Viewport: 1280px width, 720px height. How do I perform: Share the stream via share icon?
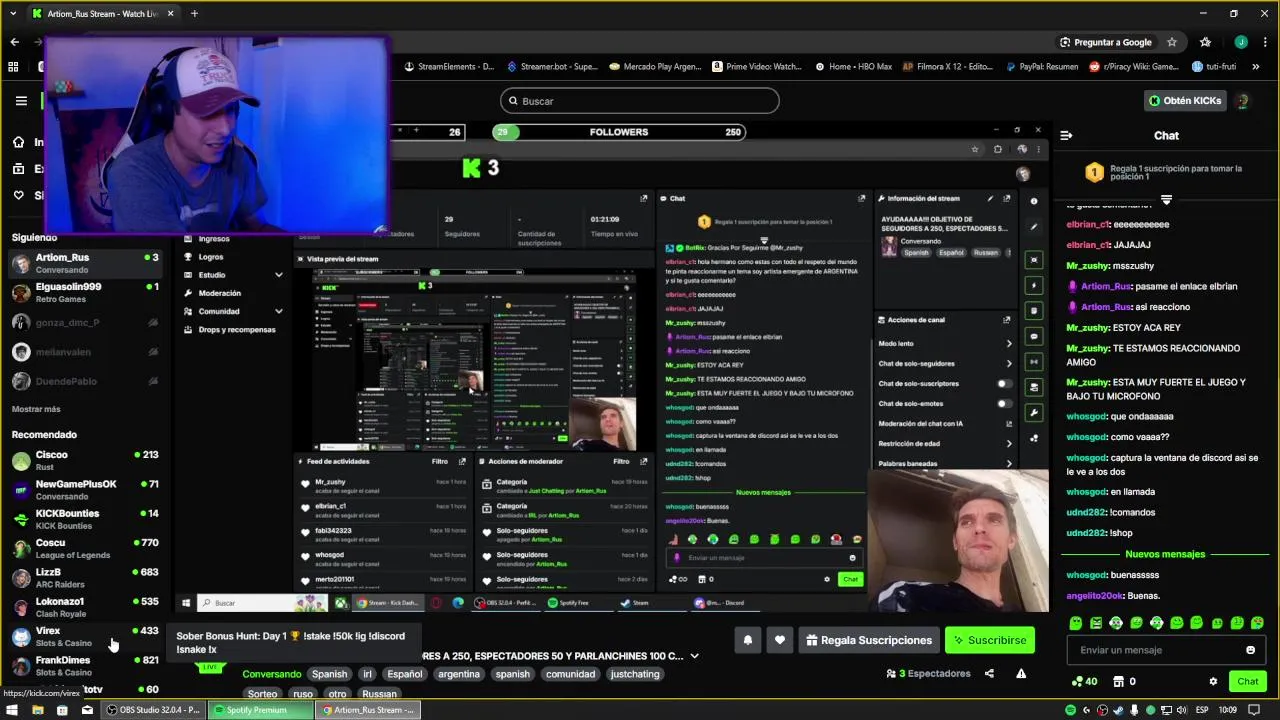pos(989,673)
